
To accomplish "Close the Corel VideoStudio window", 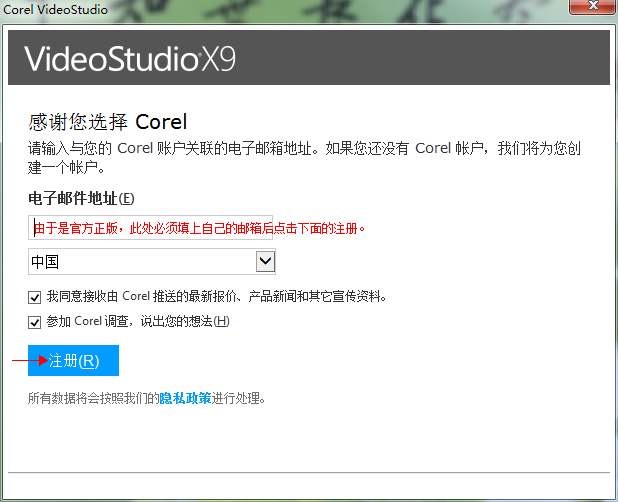I will tap(593, 7).
